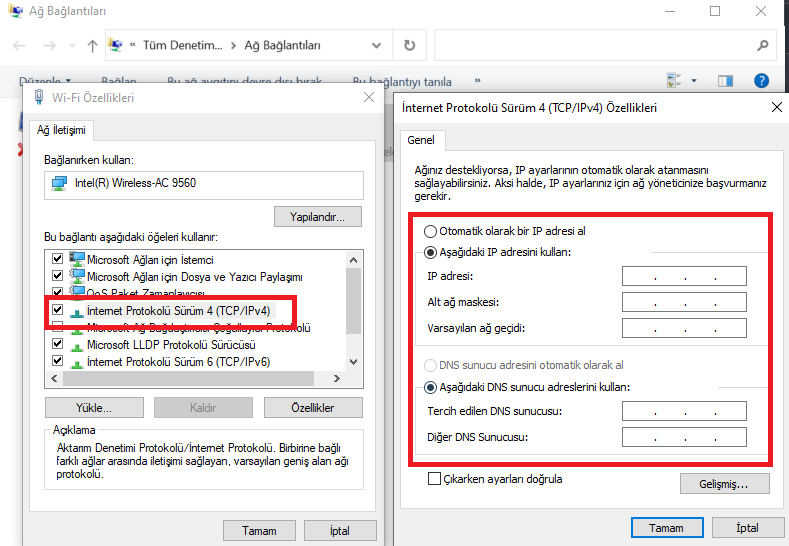Click the Control Panel icon in the address bar

click(116, 45)
